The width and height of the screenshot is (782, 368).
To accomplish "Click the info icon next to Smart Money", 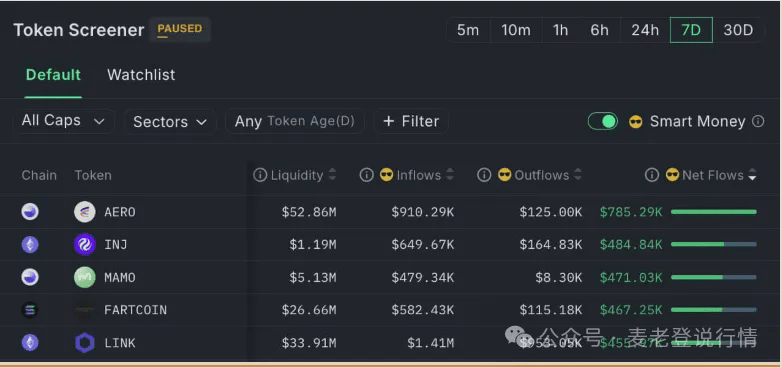I will [x=758, y=121].
